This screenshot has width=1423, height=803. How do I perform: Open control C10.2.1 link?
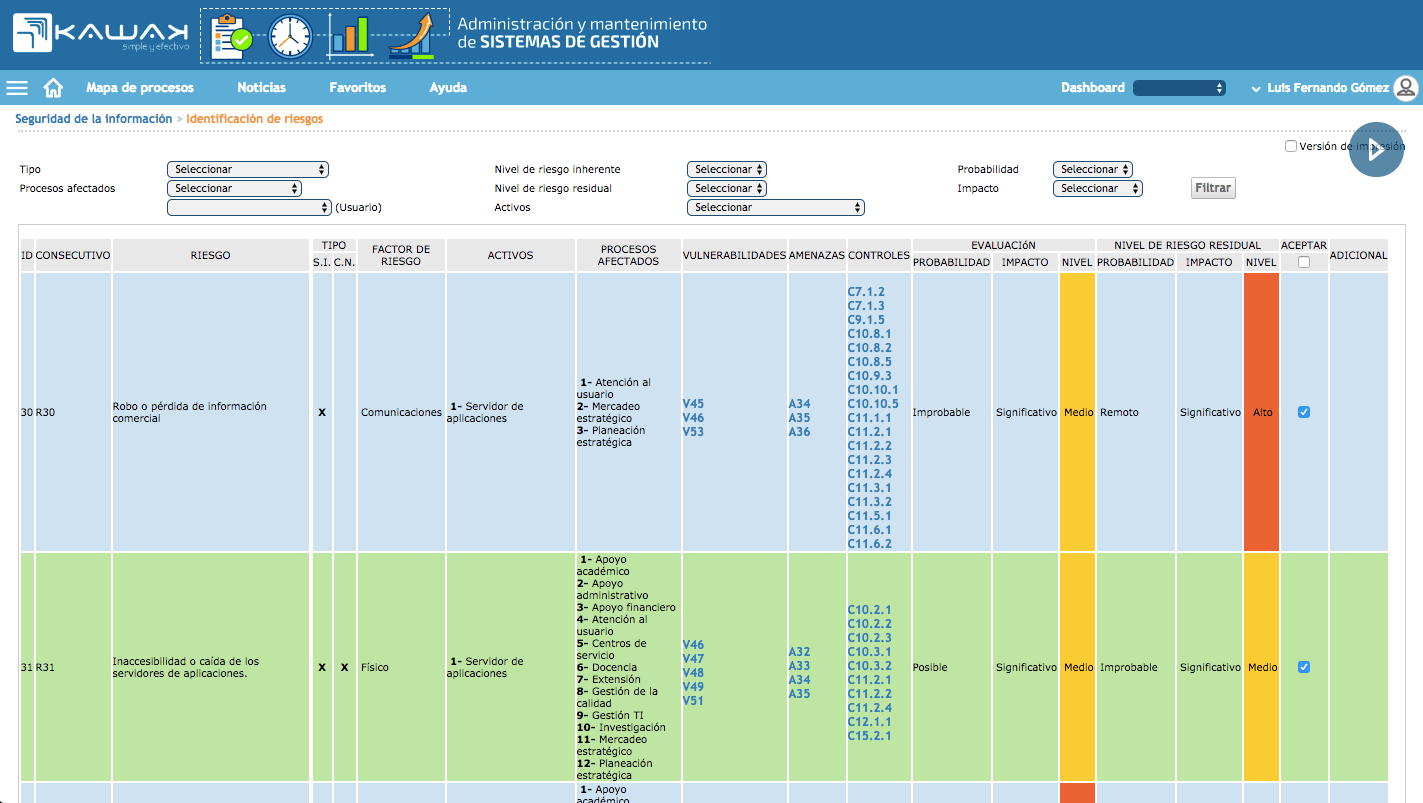[x=870, y=610]
